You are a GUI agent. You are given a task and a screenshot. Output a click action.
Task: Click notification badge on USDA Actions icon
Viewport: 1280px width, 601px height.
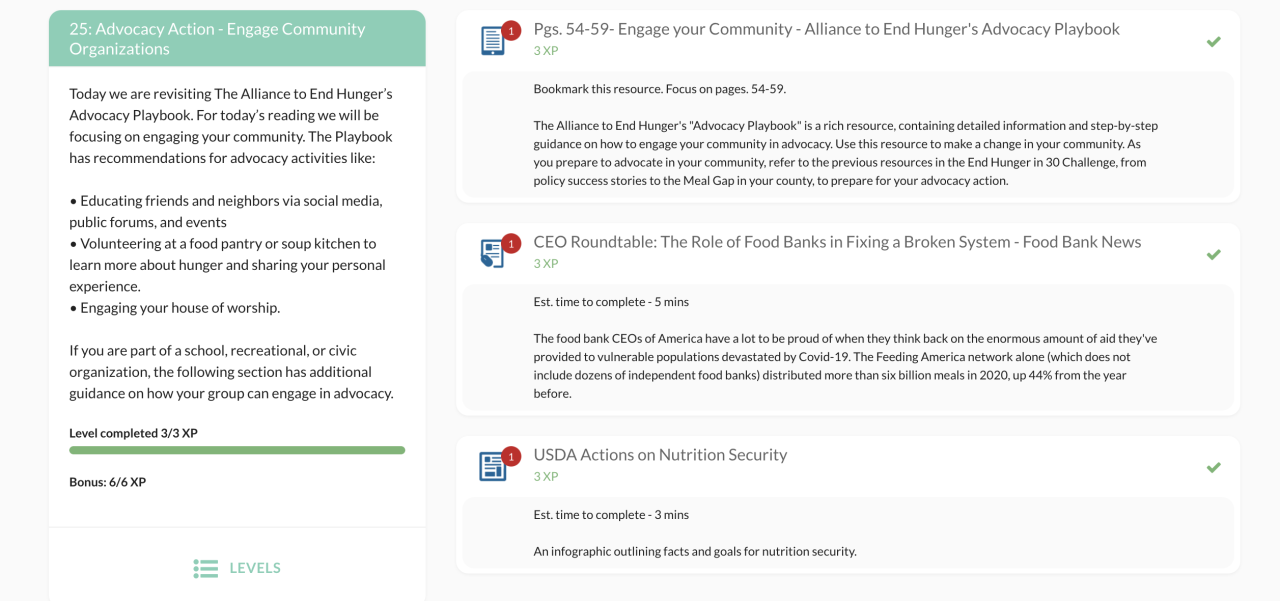[x=511, y=457]
